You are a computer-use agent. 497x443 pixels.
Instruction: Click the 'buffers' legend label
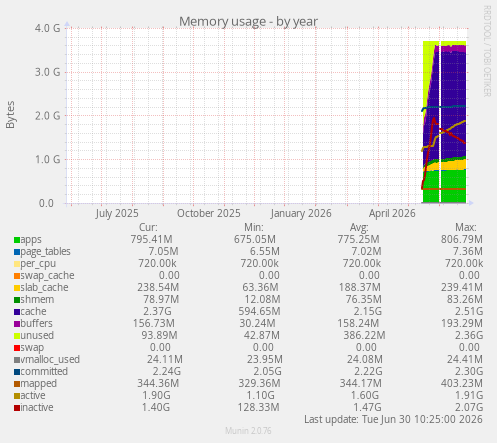tap(37, 324)
